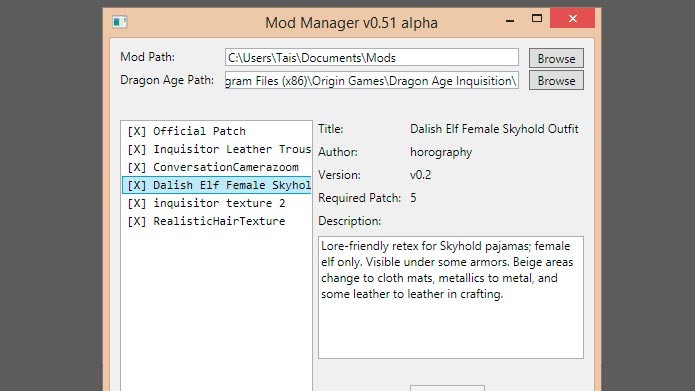Select the Dalish Elf Female Skyhold mod entry
The height and width of the screenshot is (391, 695).
tap(217, 185)
